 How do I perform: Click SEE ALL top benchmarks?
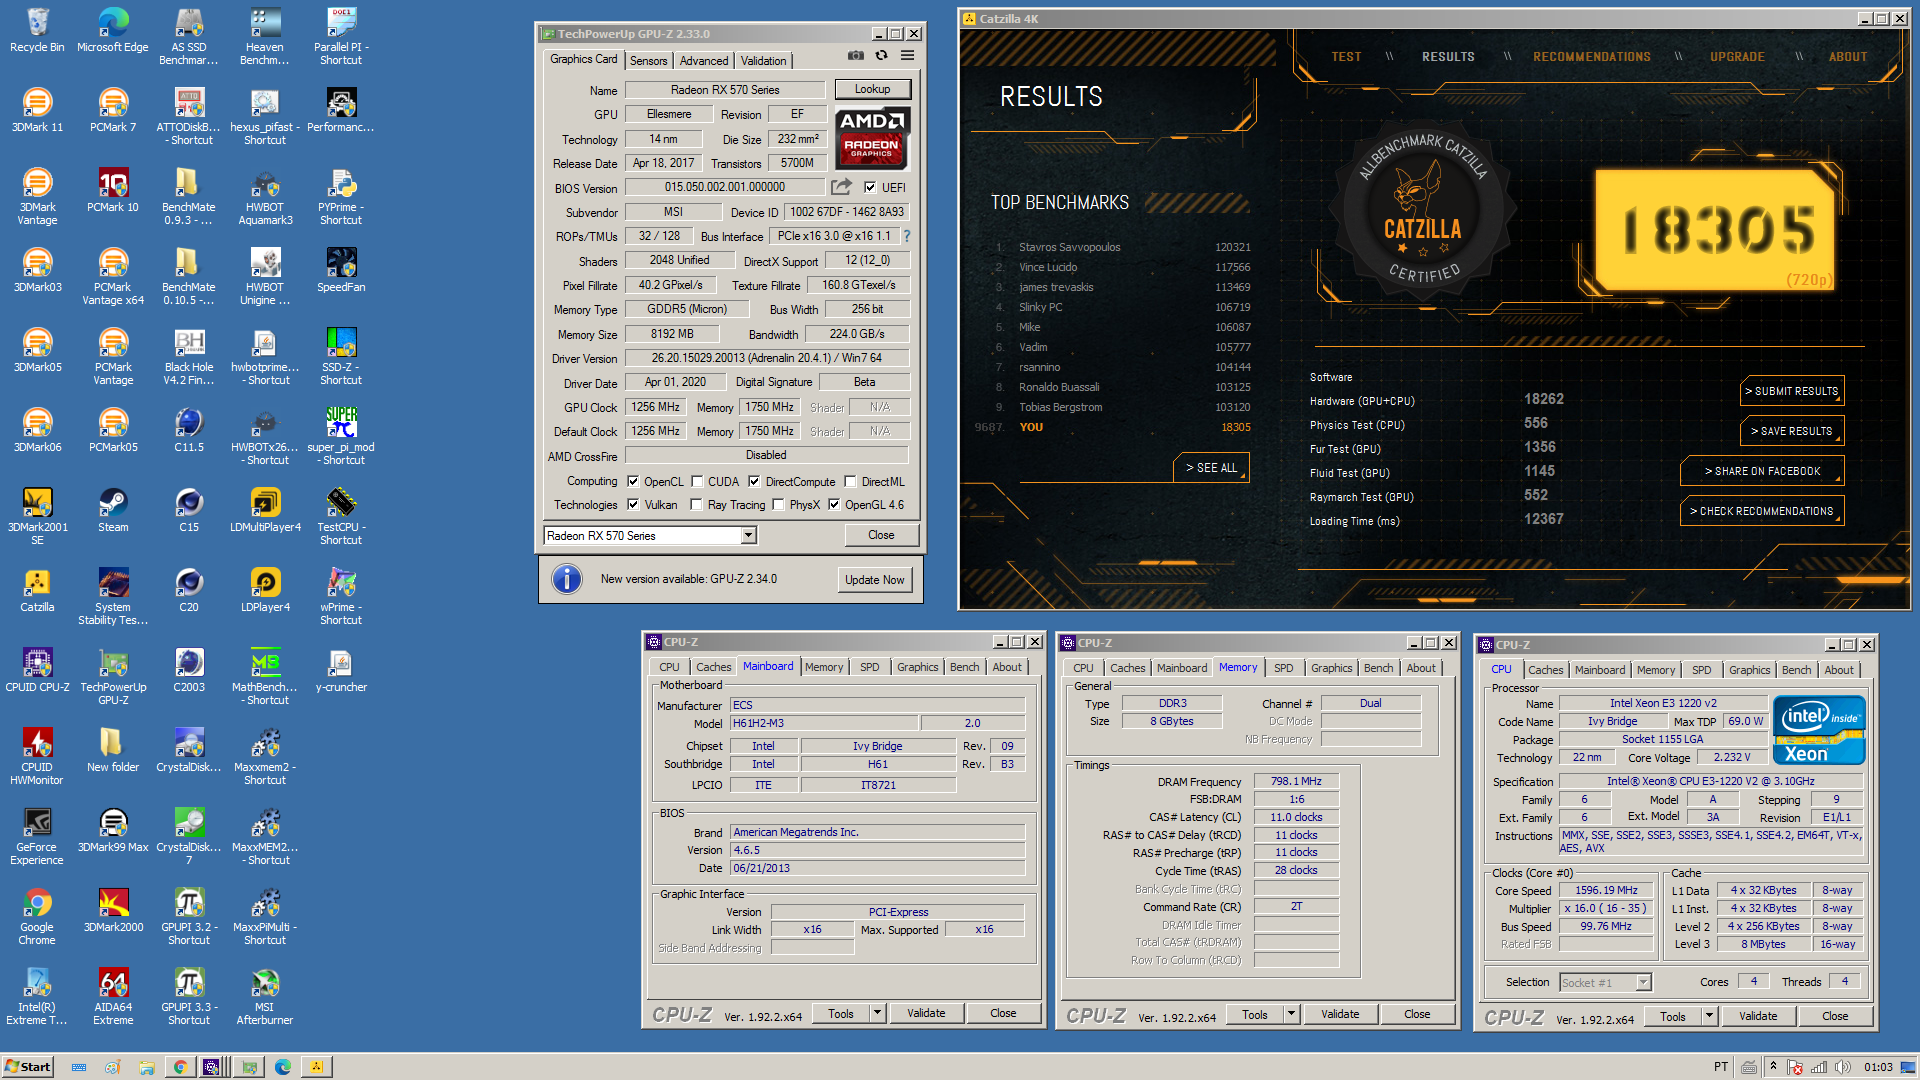click(x=1211, y=468)
